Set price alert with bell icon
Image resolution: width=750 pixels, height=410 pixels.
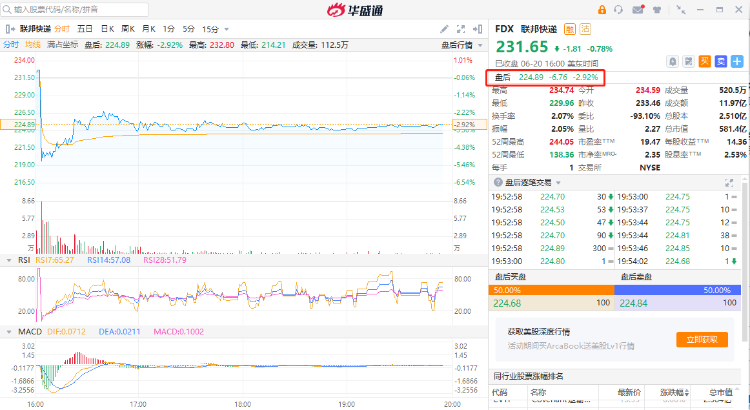(673, 62)
